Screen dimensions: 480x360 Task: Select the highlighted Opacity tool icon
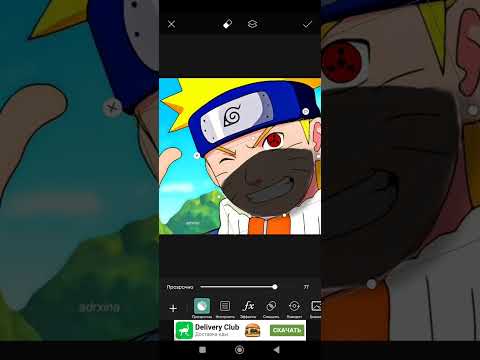[202, 306]
